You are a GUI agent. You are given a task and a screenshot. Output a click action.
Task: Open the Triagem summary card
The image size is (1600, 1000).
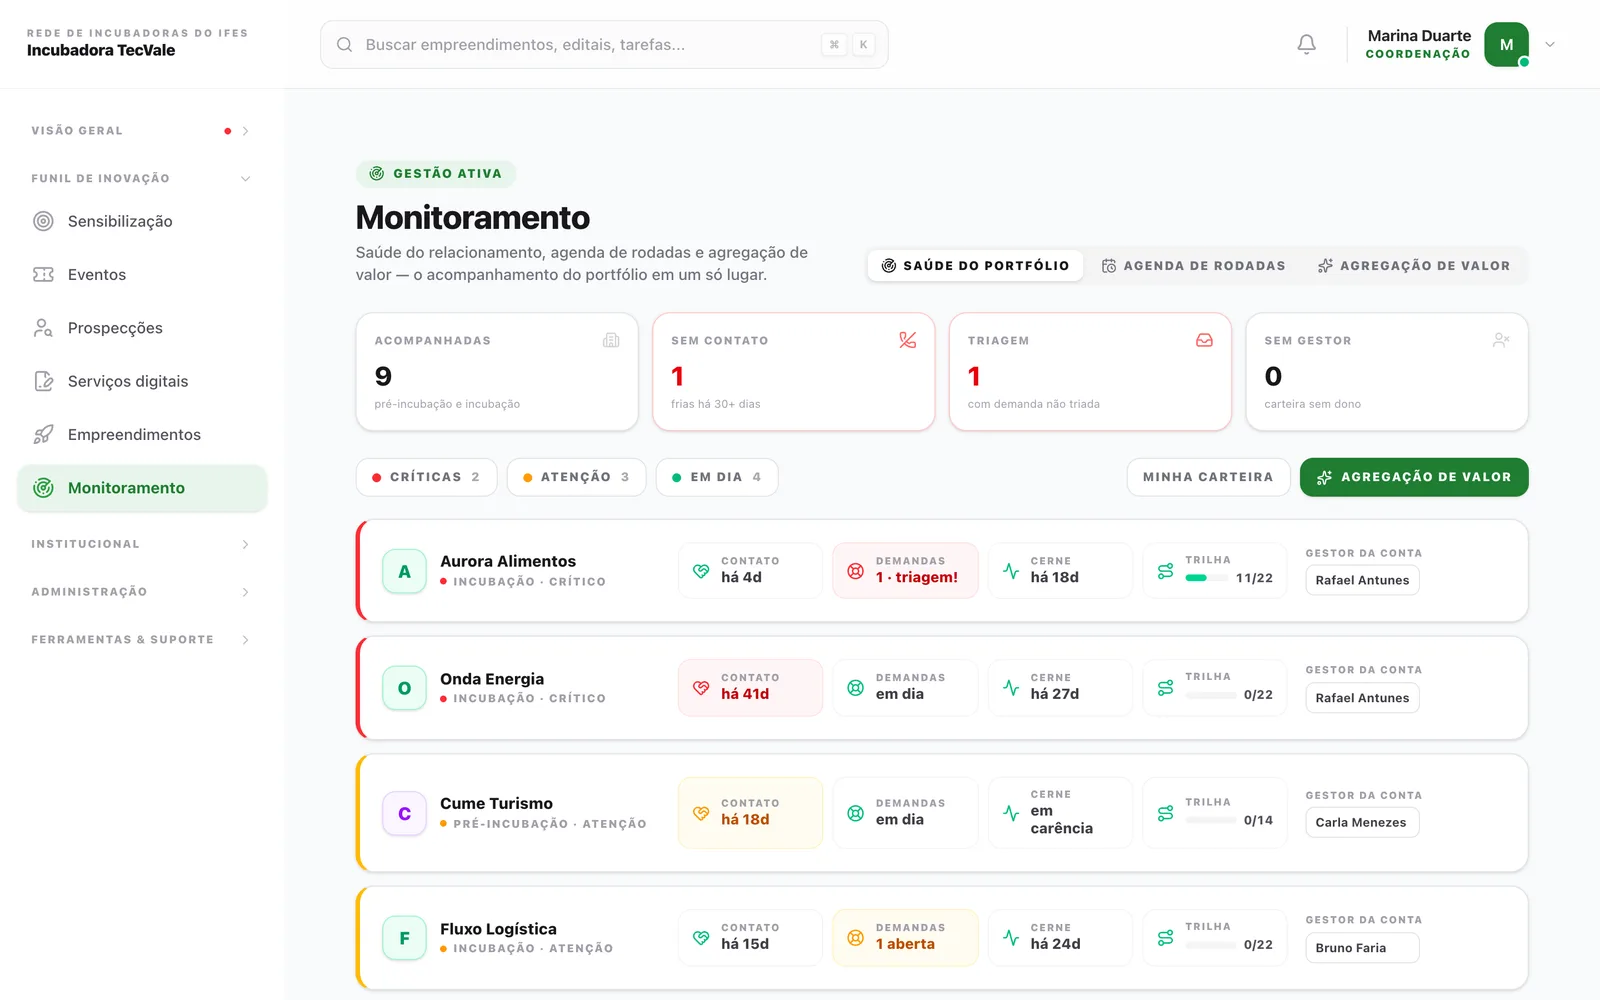click(x=1090, y=372)
